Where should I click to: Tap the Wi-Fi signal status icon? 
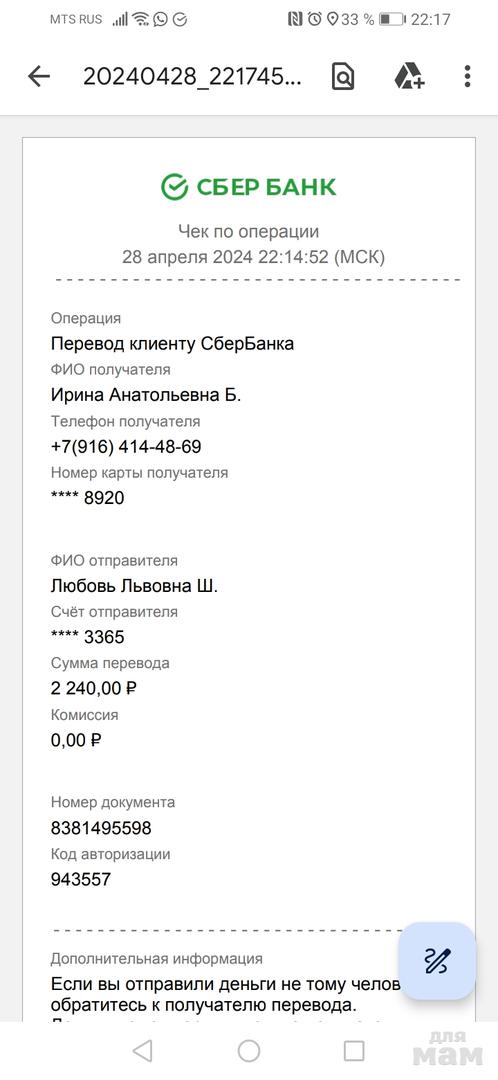point(141,19)
